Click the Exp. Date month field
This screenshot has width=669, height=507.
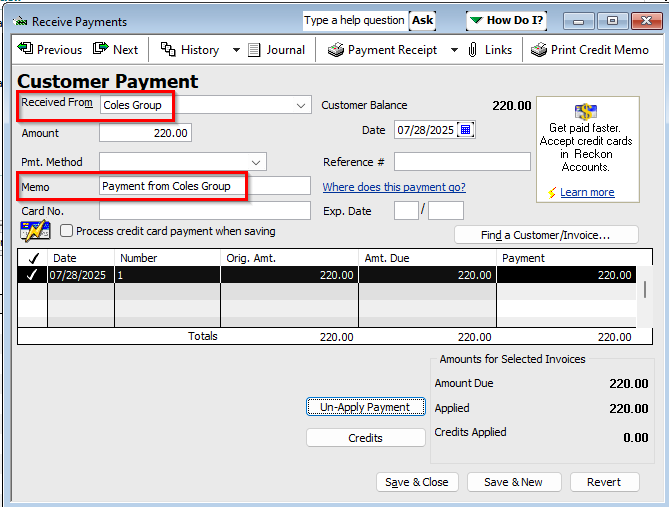click(406, 211)
